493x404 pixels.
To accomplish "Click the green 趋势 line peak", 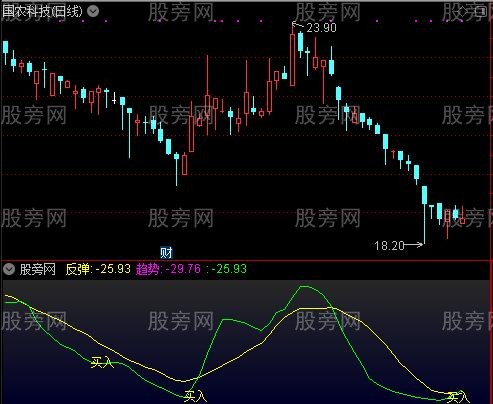I will [304, 287].
